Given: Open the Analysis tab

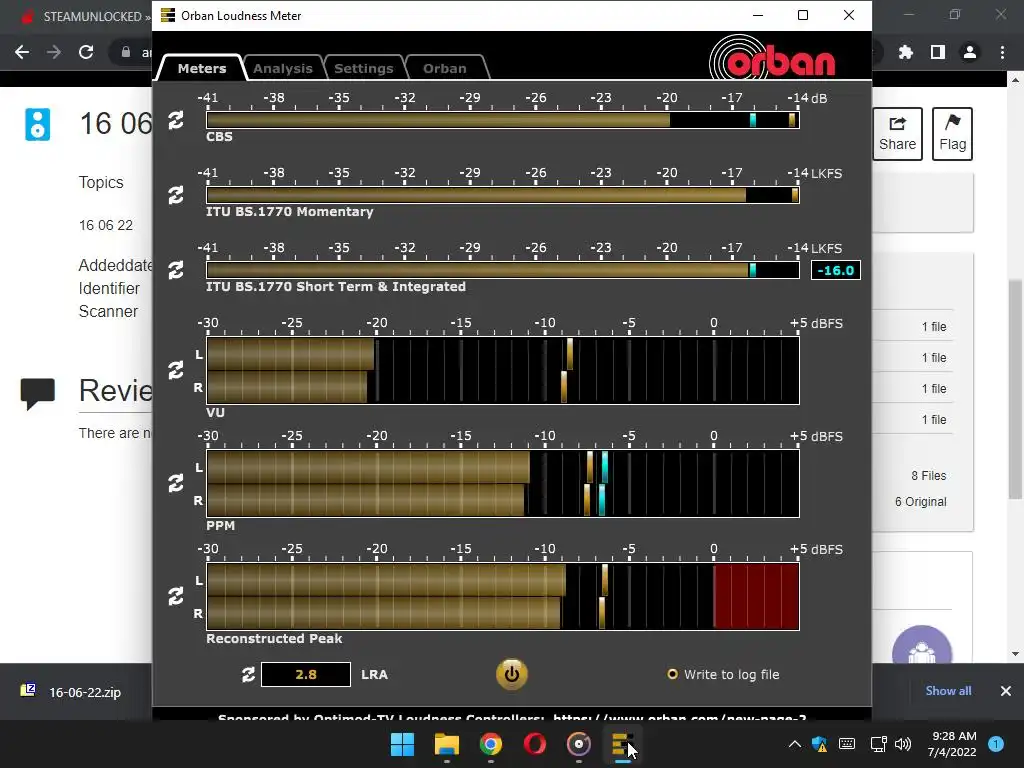Looking at the screenshot, I should coord(283,68).
